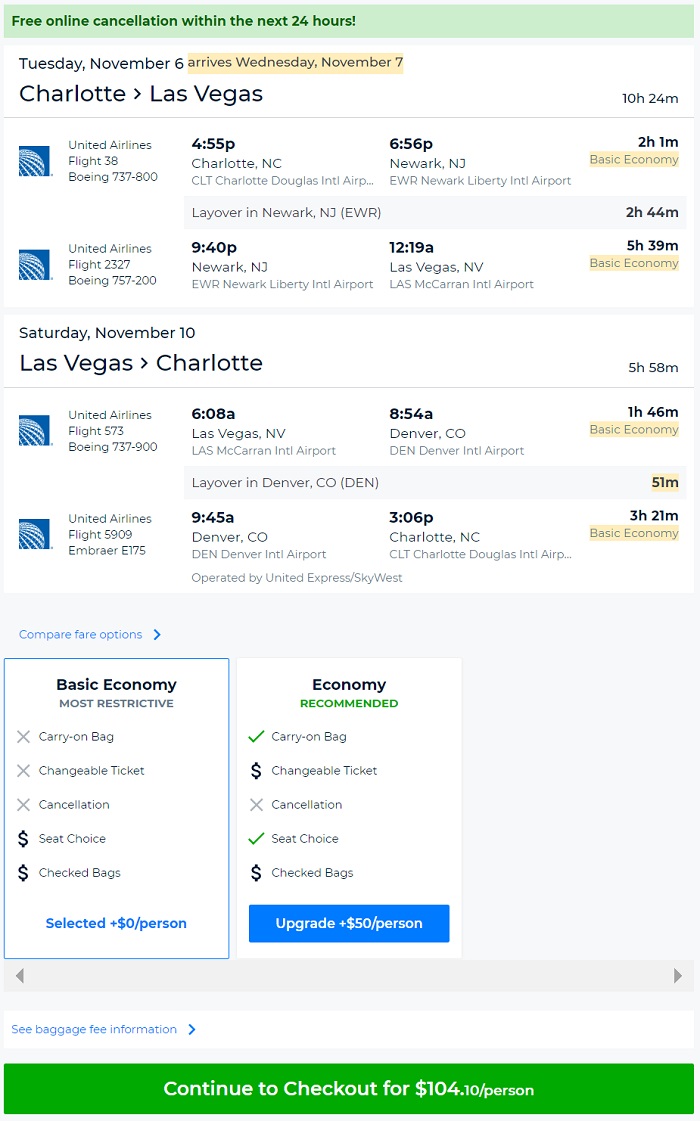700x1121 pixels.
Task: Click United Airlines logo for Flight 2327
Action: pos(35,265)
